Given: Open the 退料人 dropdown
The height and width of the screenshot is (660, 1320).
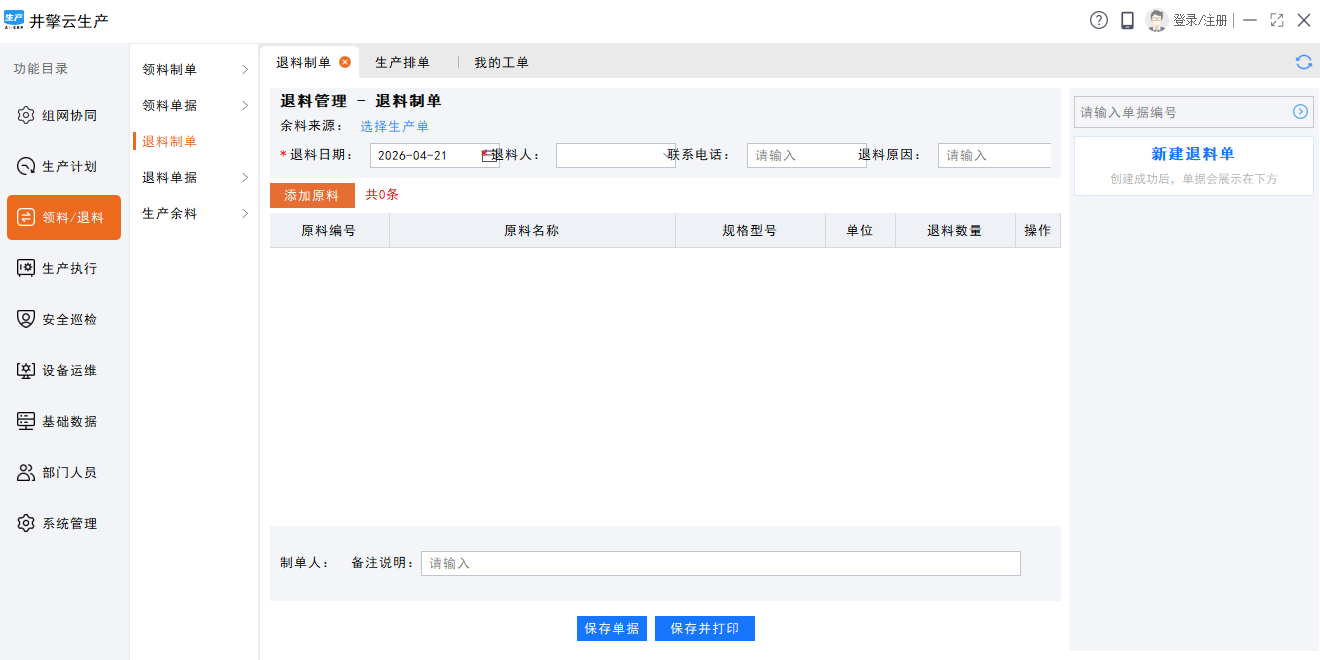Looking at the screenshot, I should point(615,155).
